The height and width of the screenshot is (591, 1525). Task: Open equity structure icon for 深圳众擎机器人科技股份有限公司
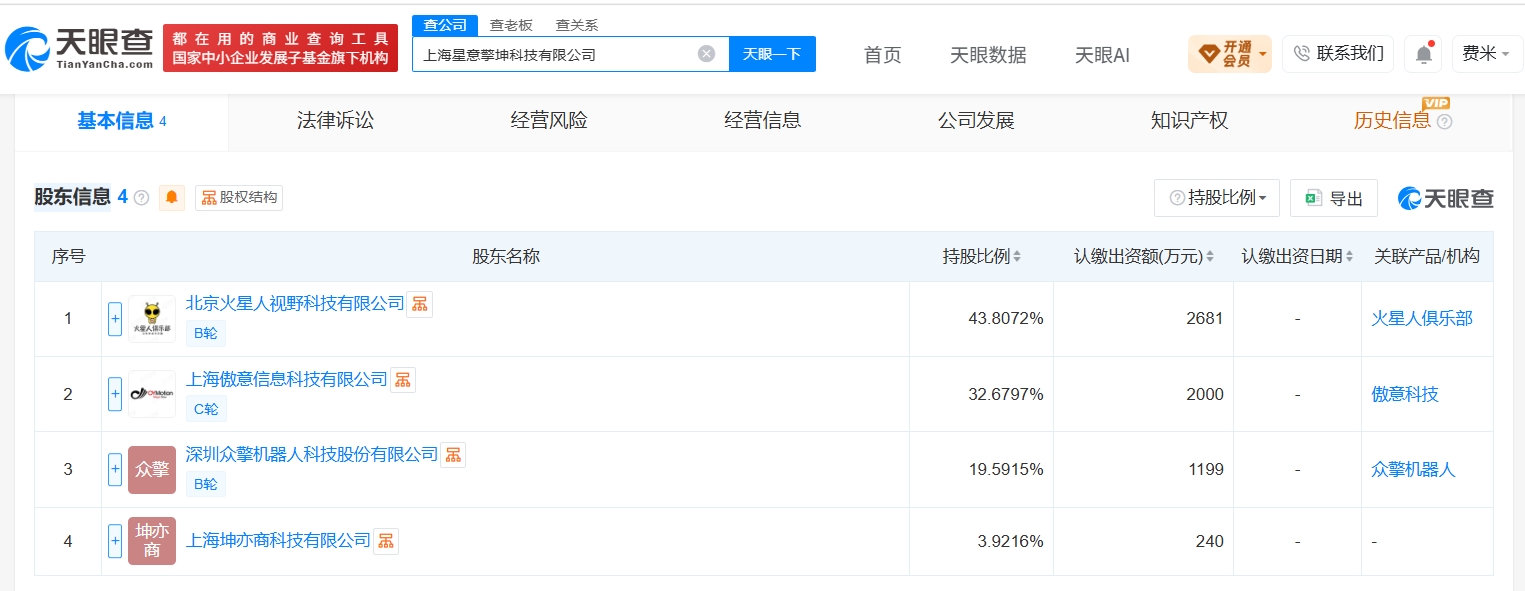[x=453, y=455]
